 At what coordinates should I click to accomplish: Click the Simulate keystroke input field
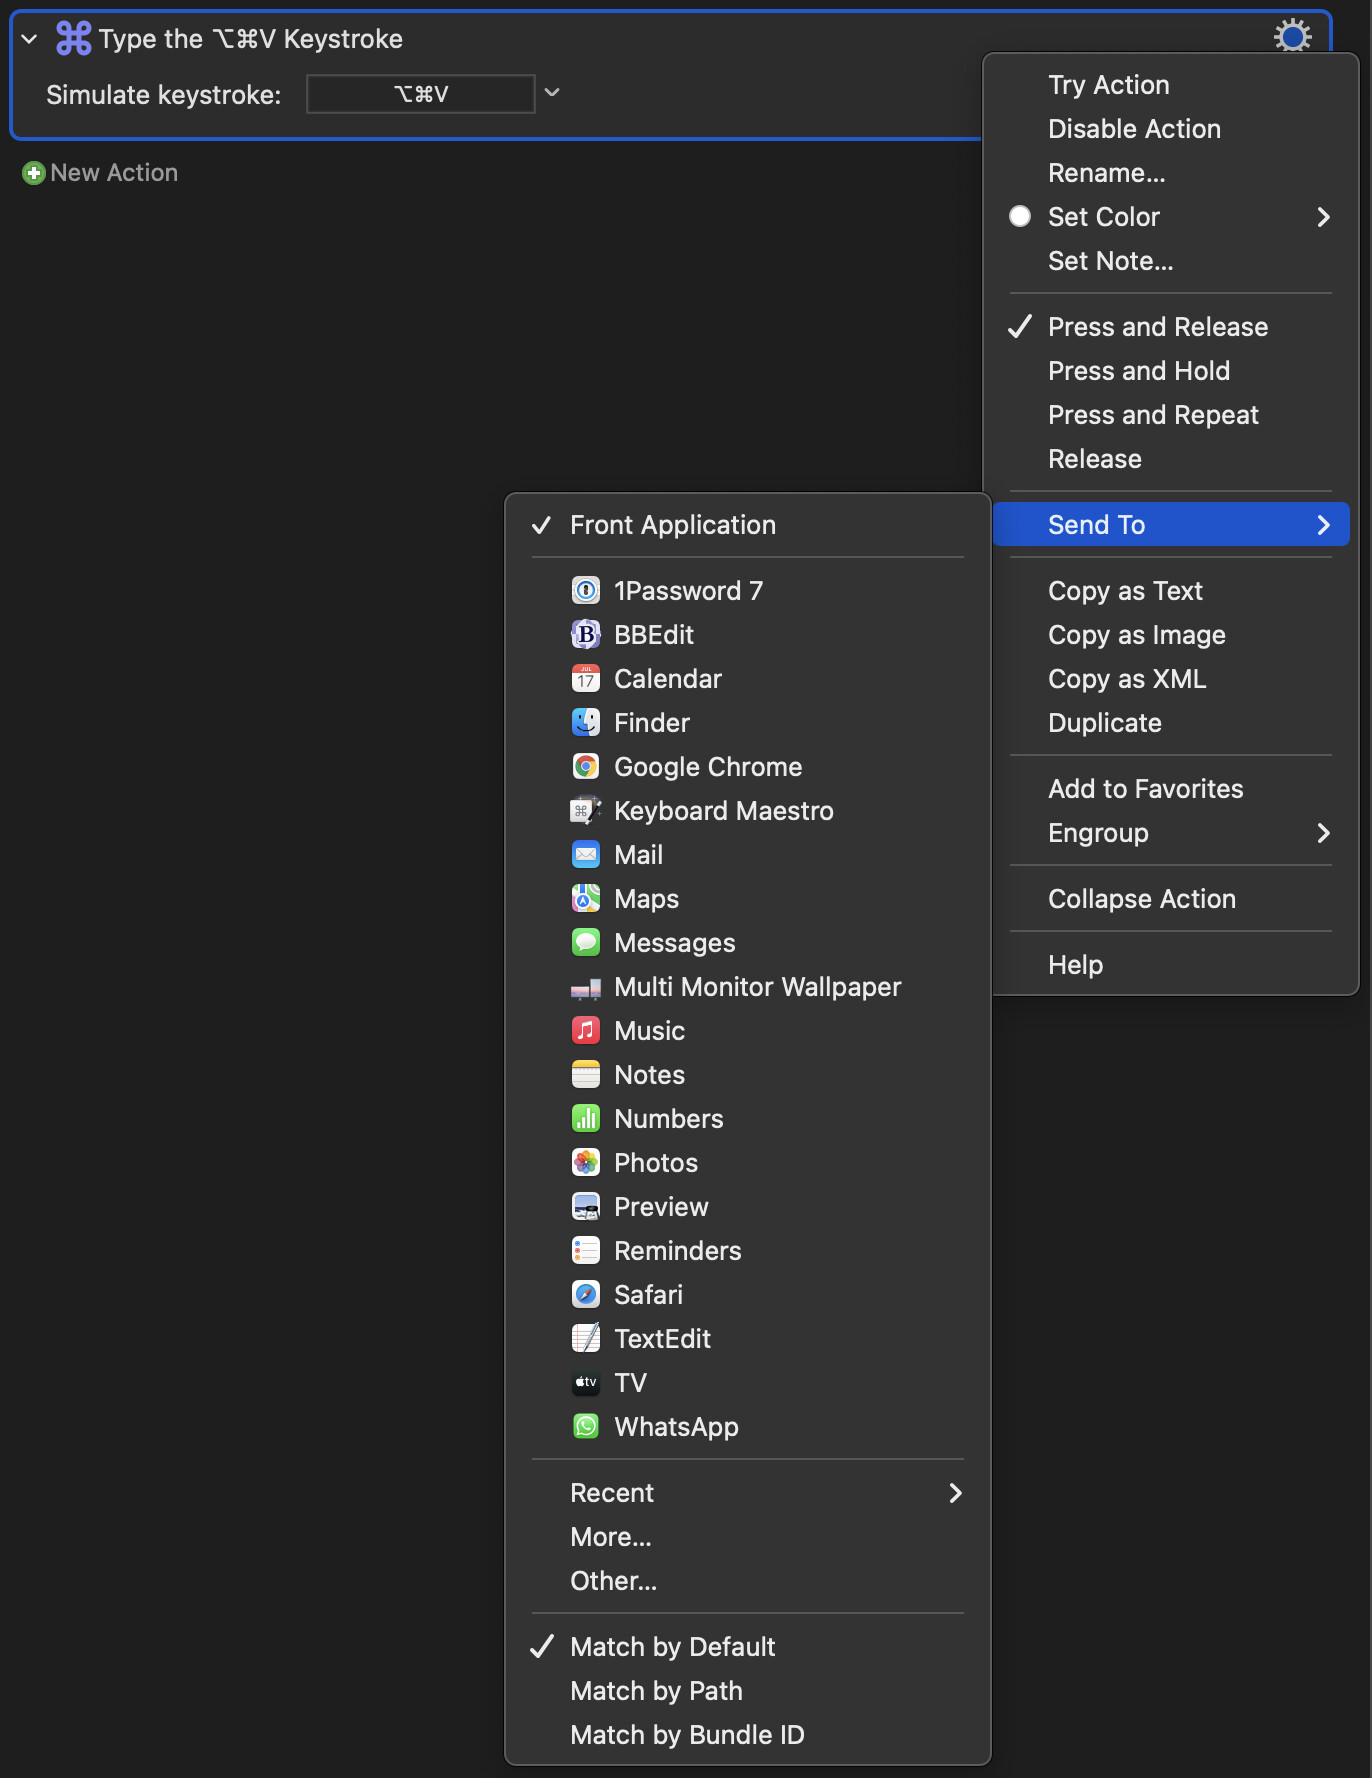[x=421, y=94]
